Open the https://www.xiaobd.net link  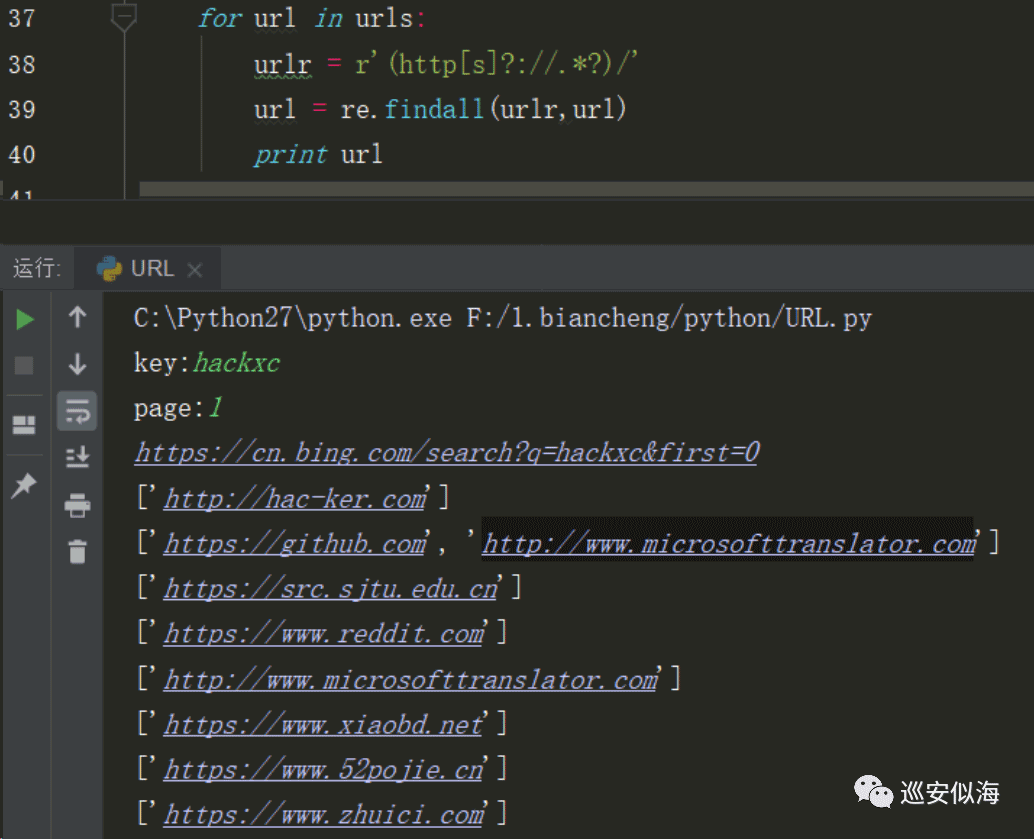[324, 725]
